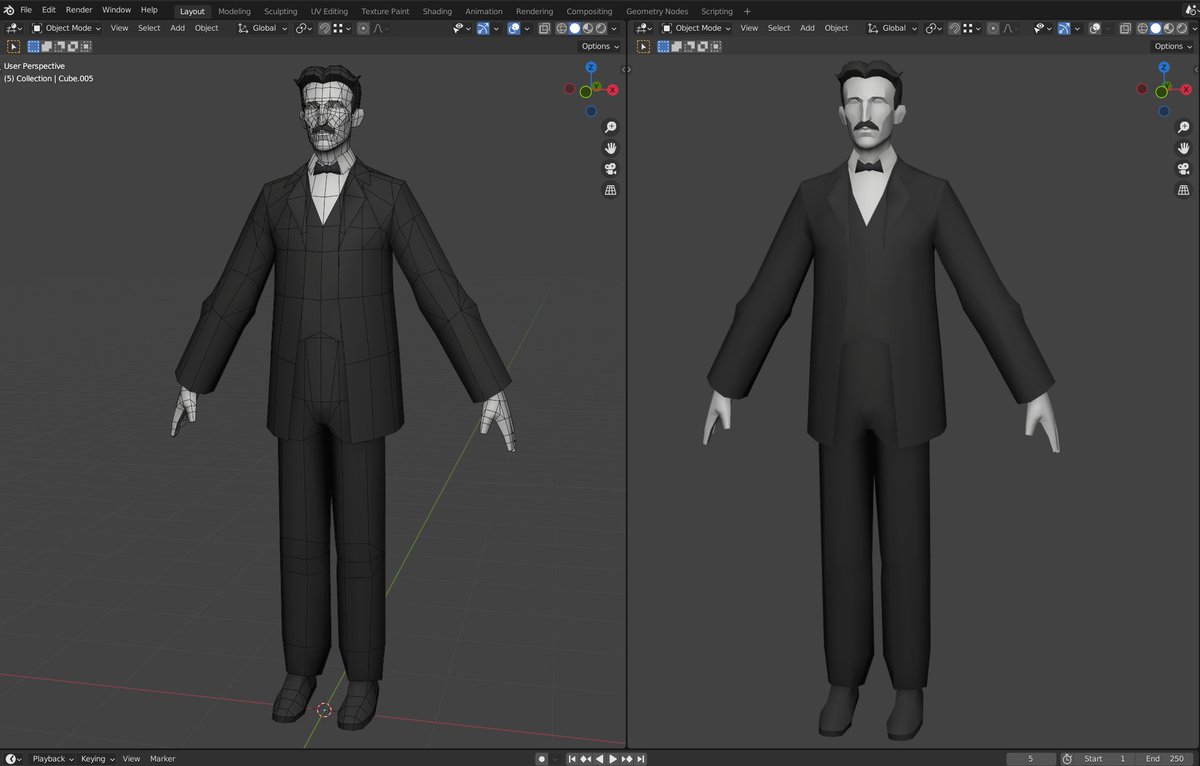This screenshot has width=1200, height=766.
Task: Open the timeline Marker menu
Action: (163, 758)
